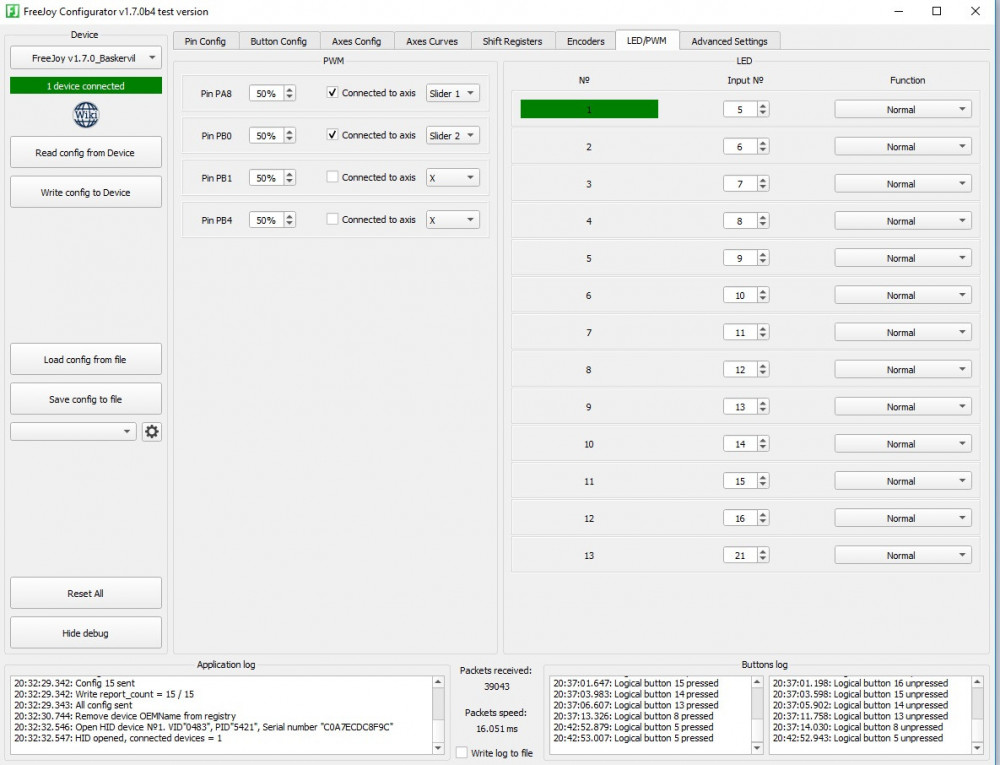The width and height of the screenshot is (1000, 765).
Task: Enable Connected to axis for Pin PB1
Action: click(x=332, y=177)
